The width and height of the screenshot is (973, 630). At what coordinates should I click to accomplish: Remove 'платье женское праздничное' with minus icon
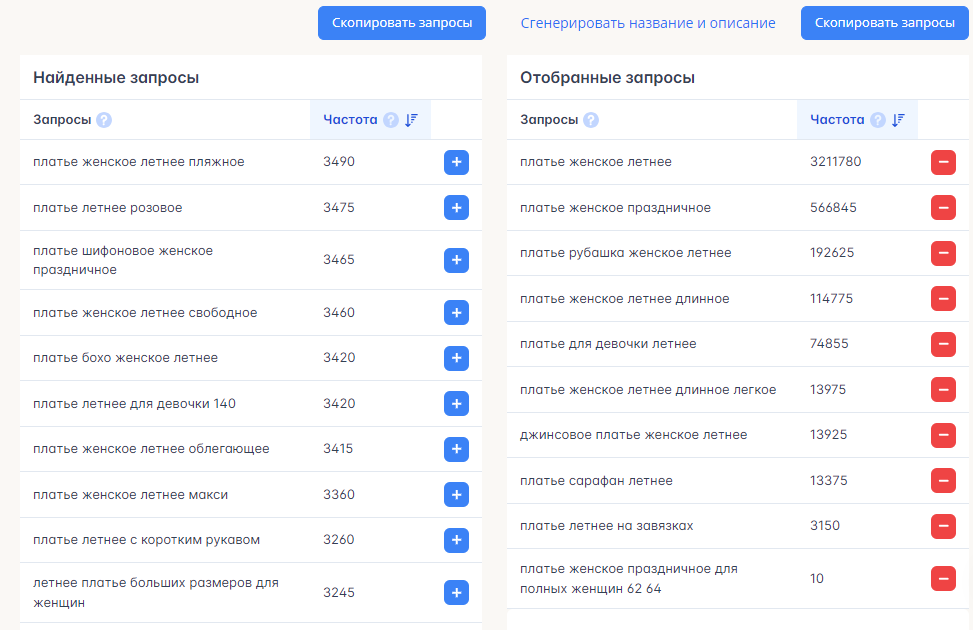tap(943, 207)
